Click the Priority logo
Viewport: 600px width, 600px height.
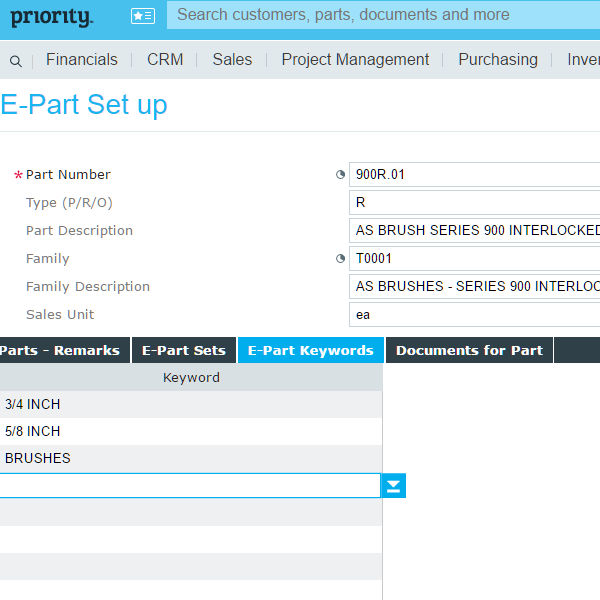coord(51,17)
